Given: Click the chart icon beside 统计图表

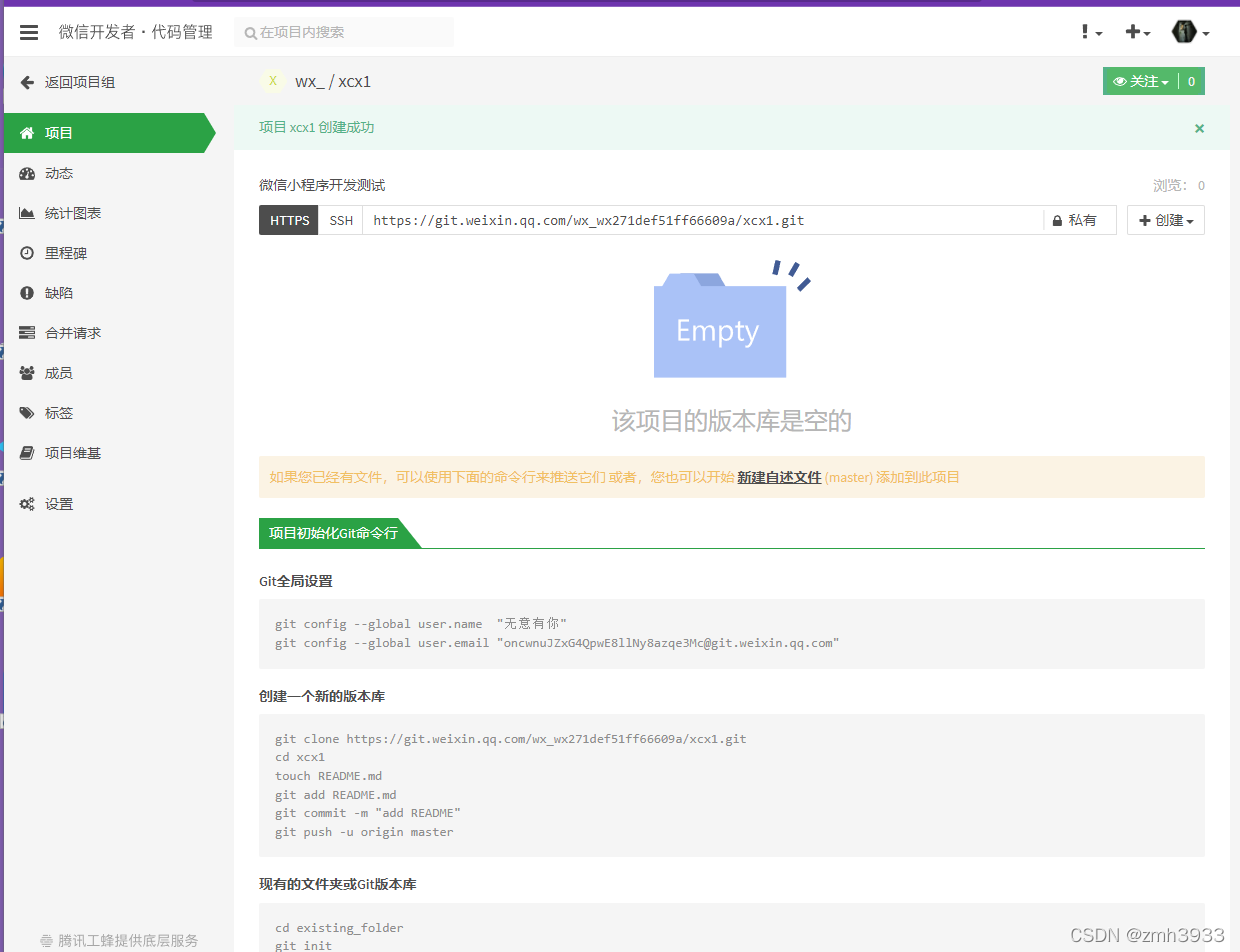Looking at the screenshot, I should click(x=27, y=213).
